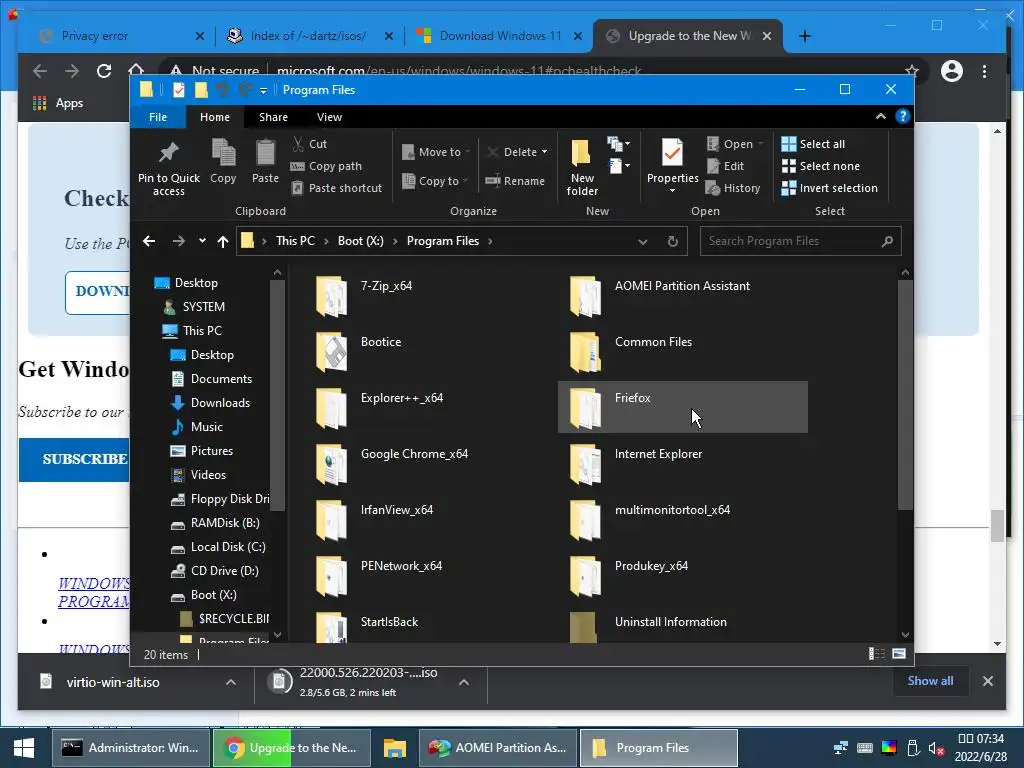The width and height of the screenshot is (1024, 768).
Task: Click refresh icon in Explorer address bar
Action: [x=673, y=241]
